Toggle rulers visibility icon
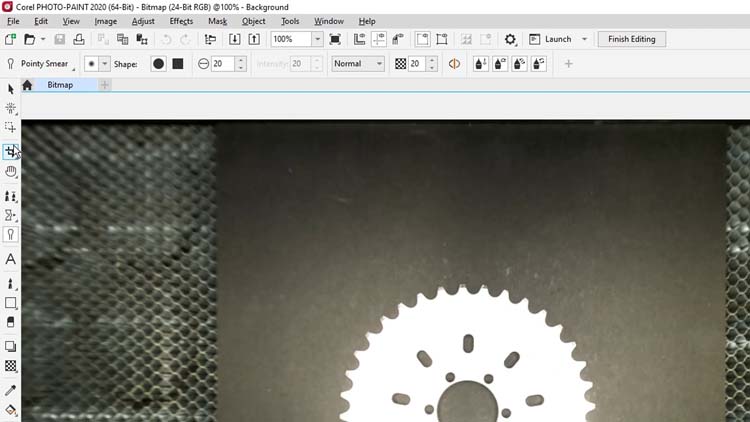 pos(359,39)
